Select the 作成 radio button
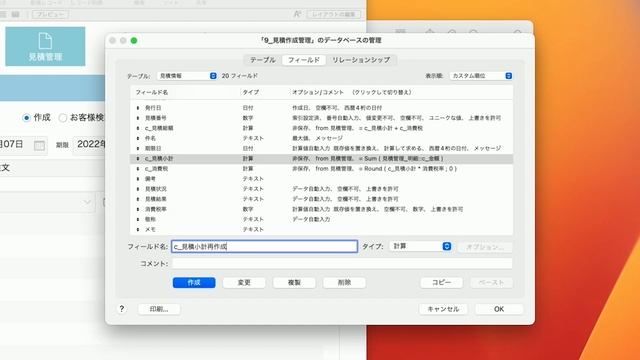Viewport: 640px width, 360px height. (x=27, y=118)
